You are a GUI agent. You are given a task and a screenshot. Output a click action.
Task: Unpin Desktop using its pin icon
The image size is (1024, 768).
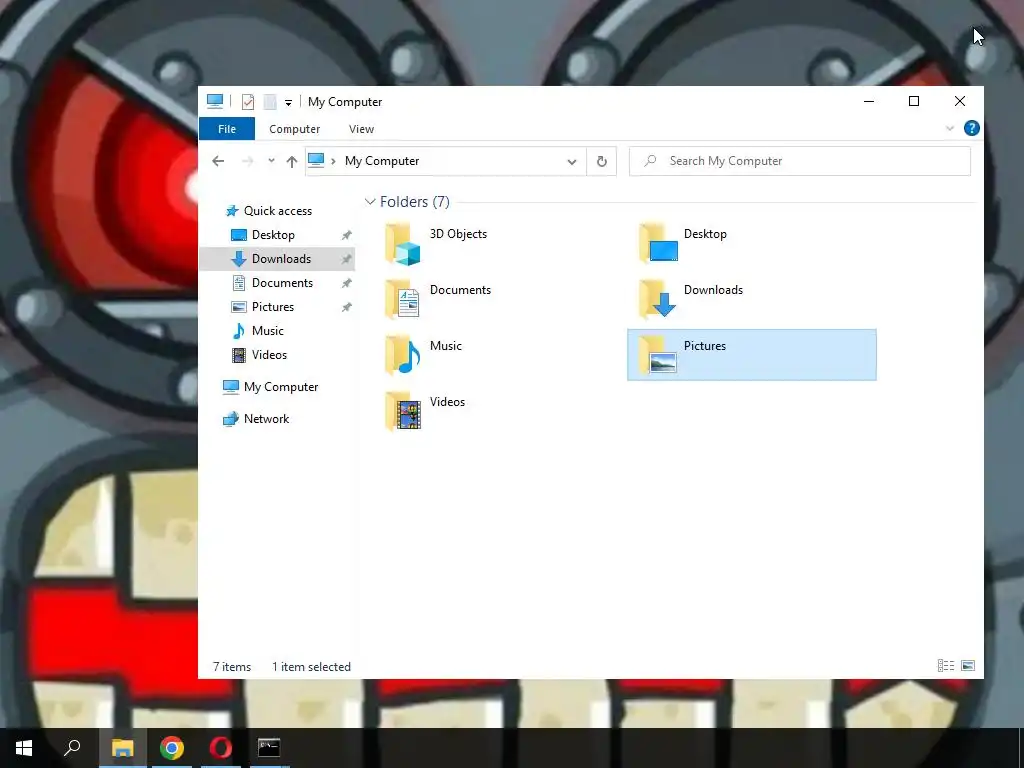pyautogui.click(x=347, y=235)
